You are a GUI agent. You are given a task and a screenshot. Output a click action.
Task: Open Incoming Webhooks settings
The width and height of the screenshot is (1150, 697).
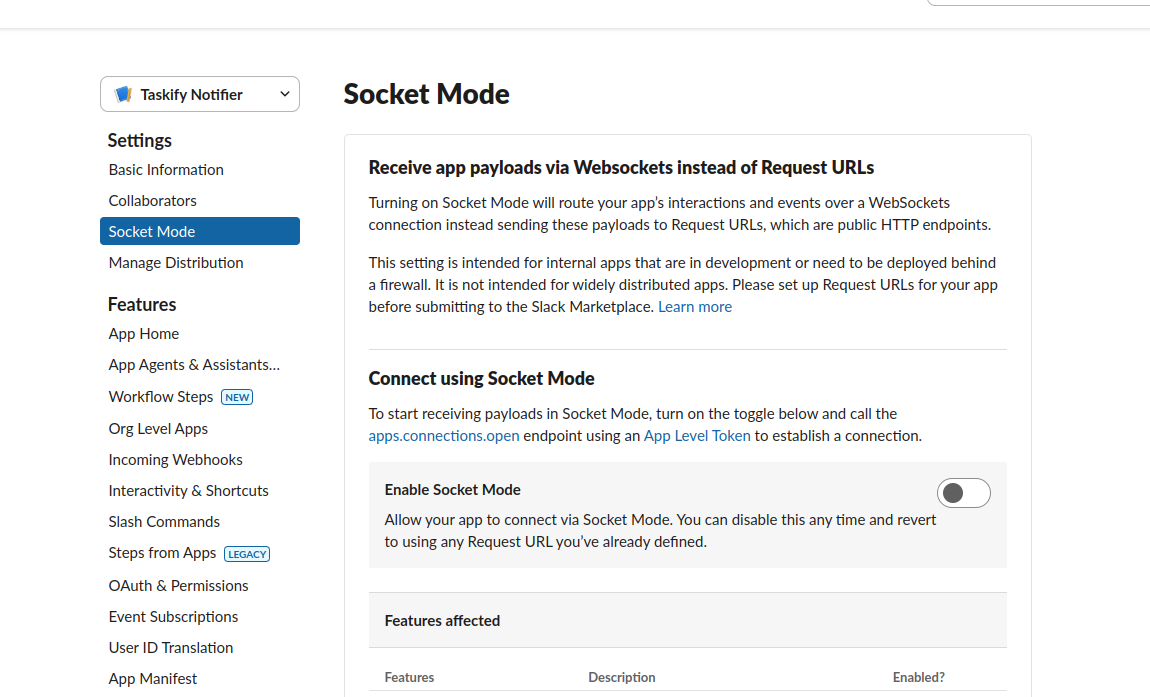point(176,460)
